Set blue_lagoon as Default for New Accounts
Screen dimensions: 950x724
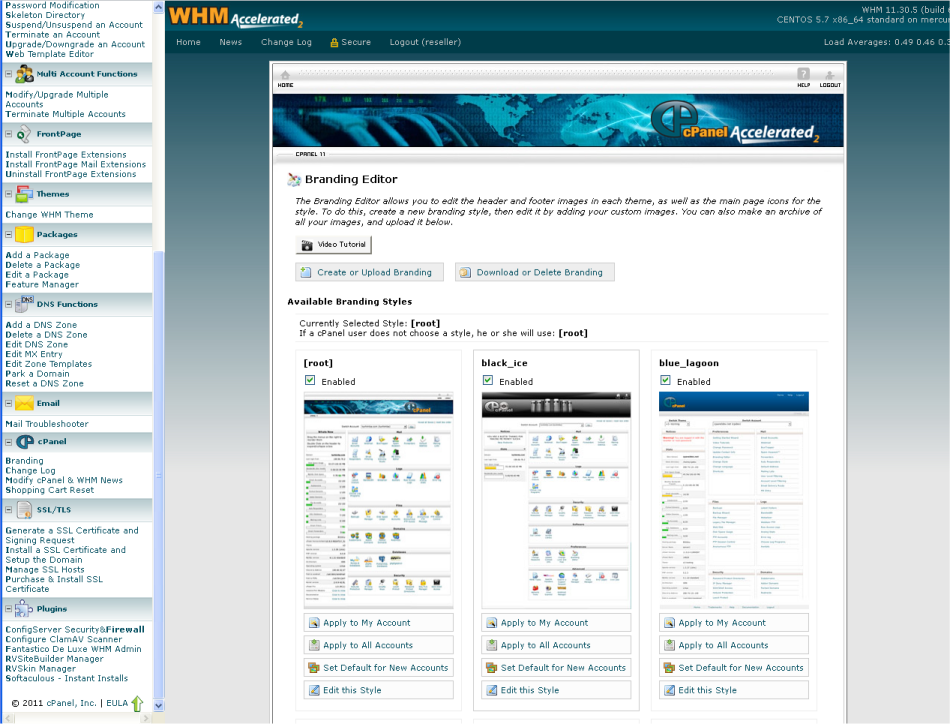pyautogui.click(x=734, y=668)
